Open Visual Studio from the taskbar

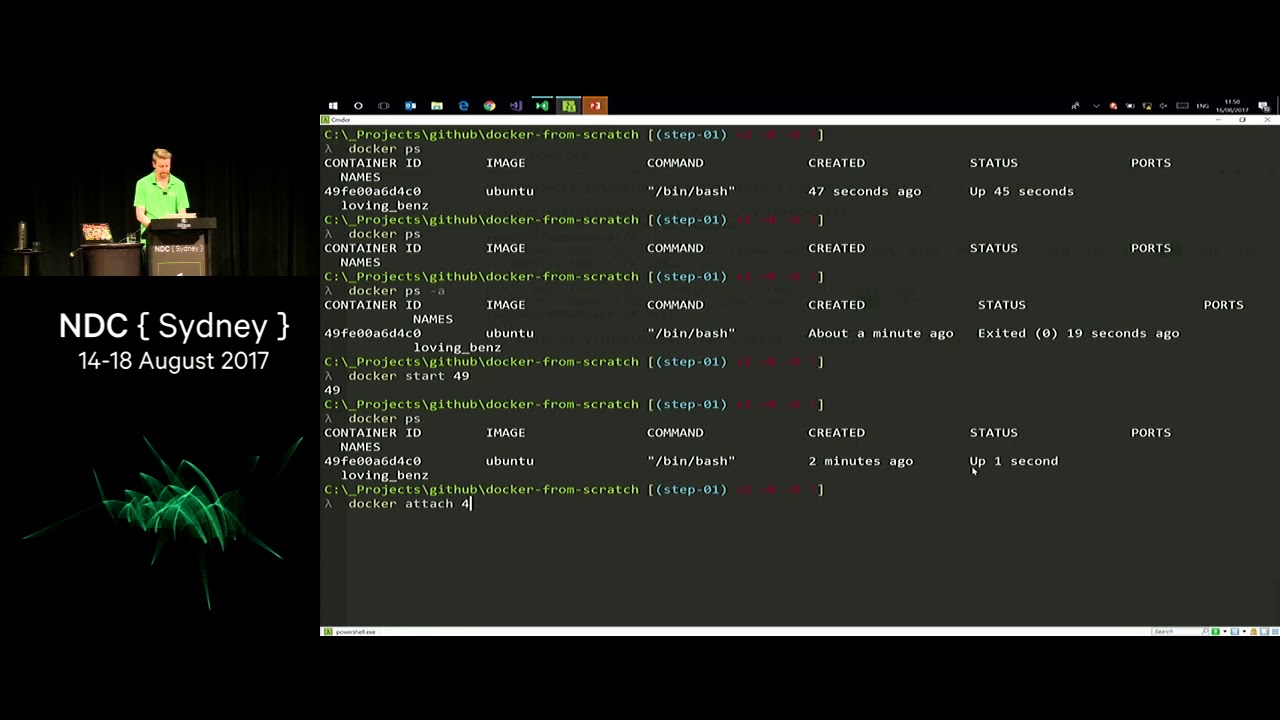(x=515, y=105)
